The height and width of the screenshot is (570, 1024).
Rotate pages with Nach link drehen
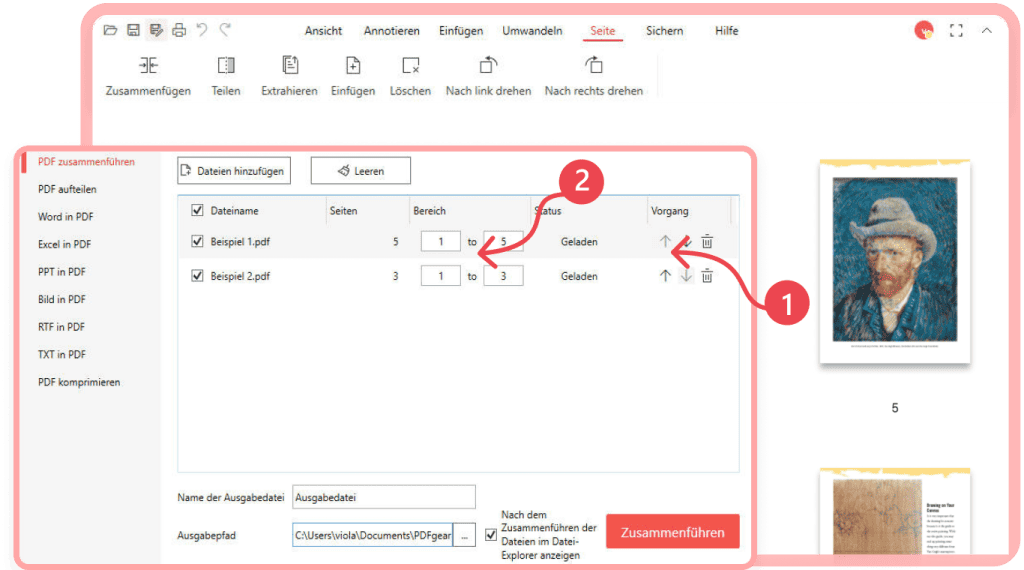coord(488,76)
